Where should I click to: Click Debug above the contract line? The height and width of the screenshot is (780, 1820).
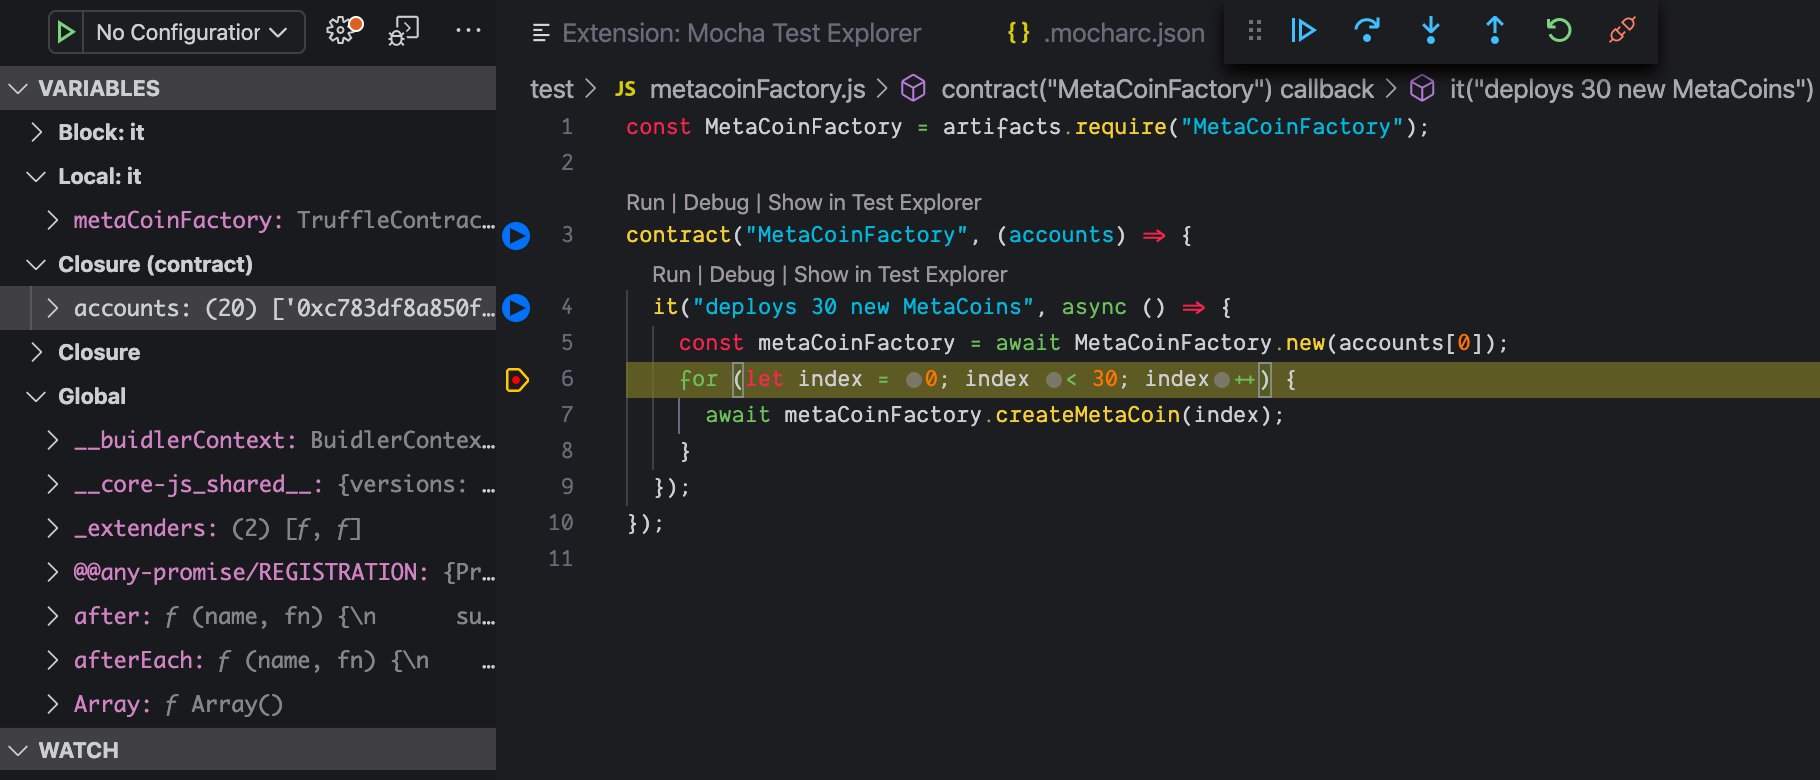[716, 202]
